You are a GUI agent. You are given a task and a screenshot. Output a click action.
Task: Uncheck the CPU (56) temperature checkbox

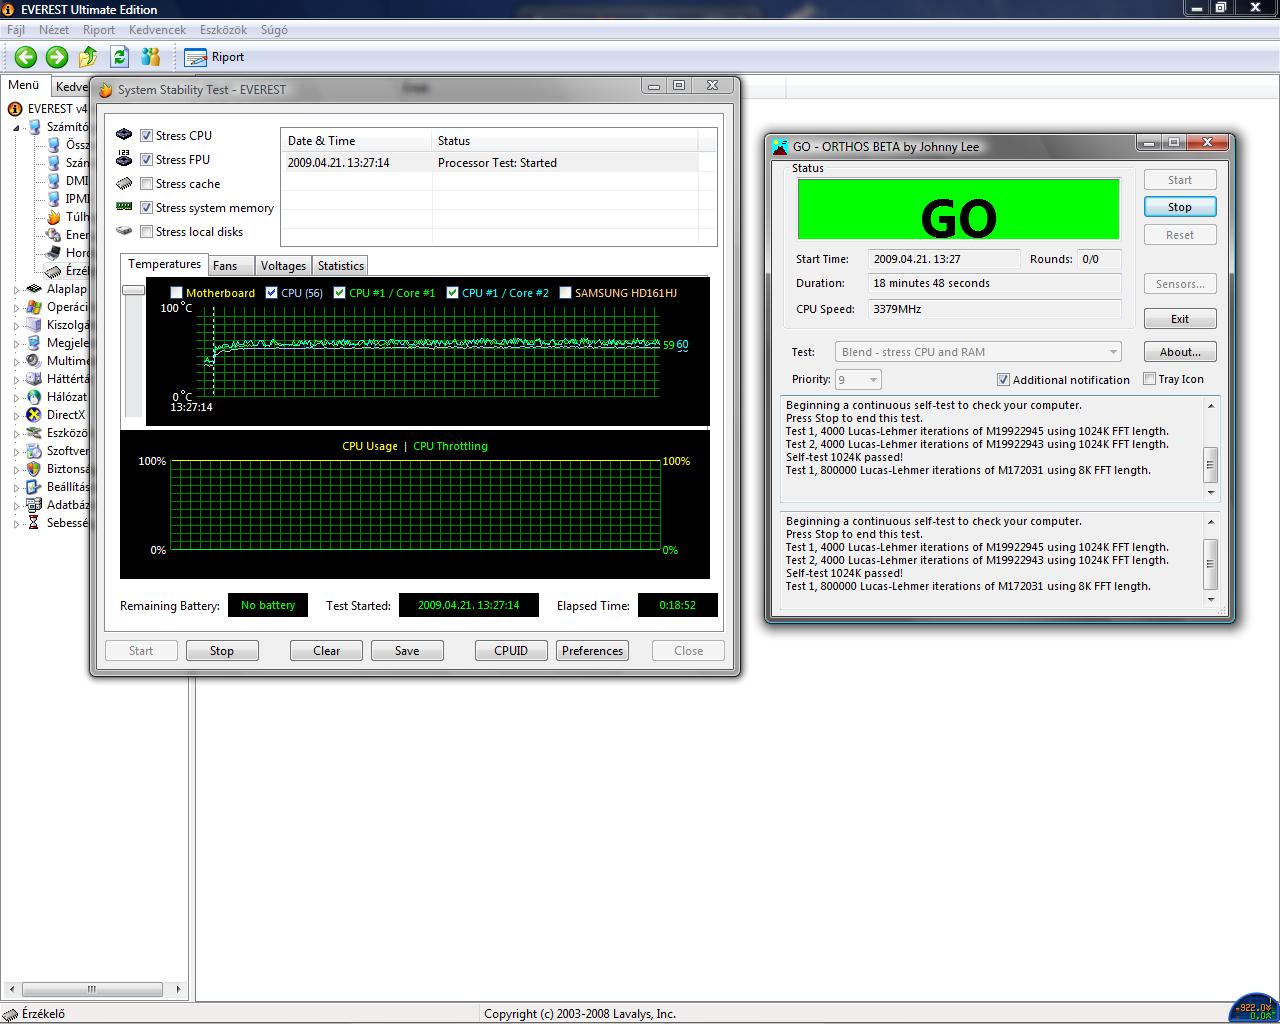pos(272,293)
